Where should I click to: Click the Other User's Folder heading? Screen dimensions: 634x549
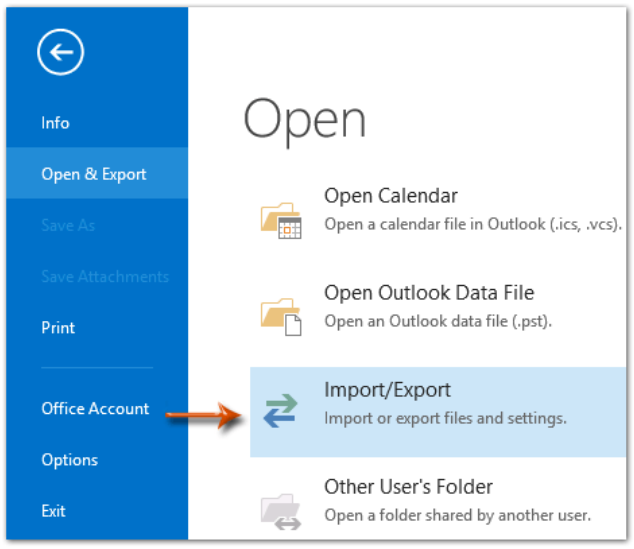tap(408, 487)
